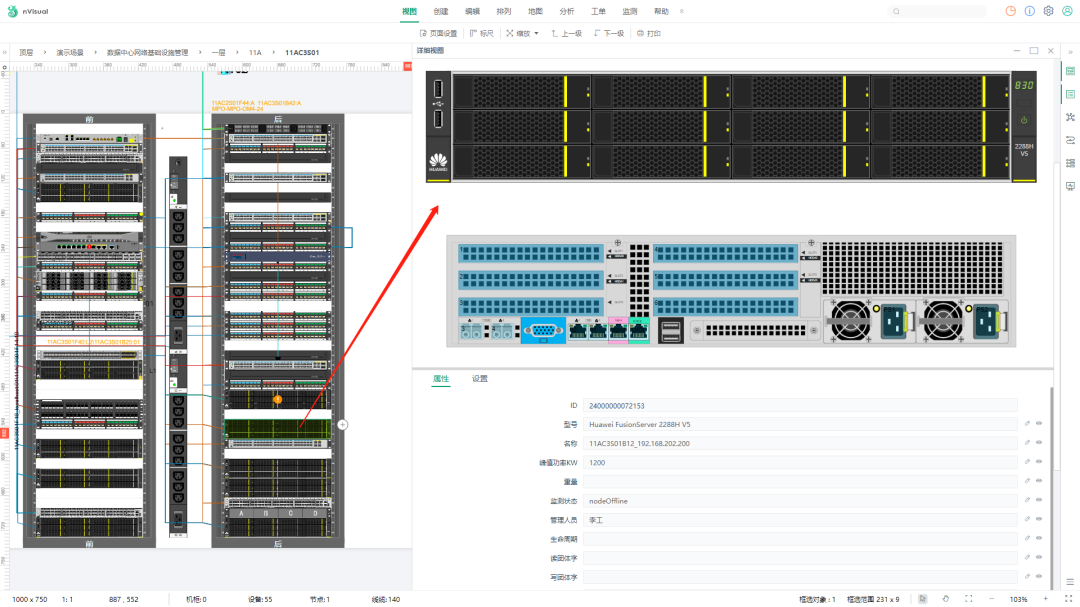Click fifth right sidebar list icon

(x=1070, y=163)
